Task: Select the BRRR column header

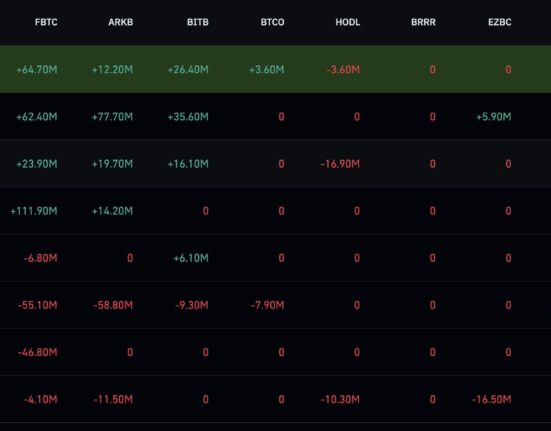Action: click(x=423, y=22)
